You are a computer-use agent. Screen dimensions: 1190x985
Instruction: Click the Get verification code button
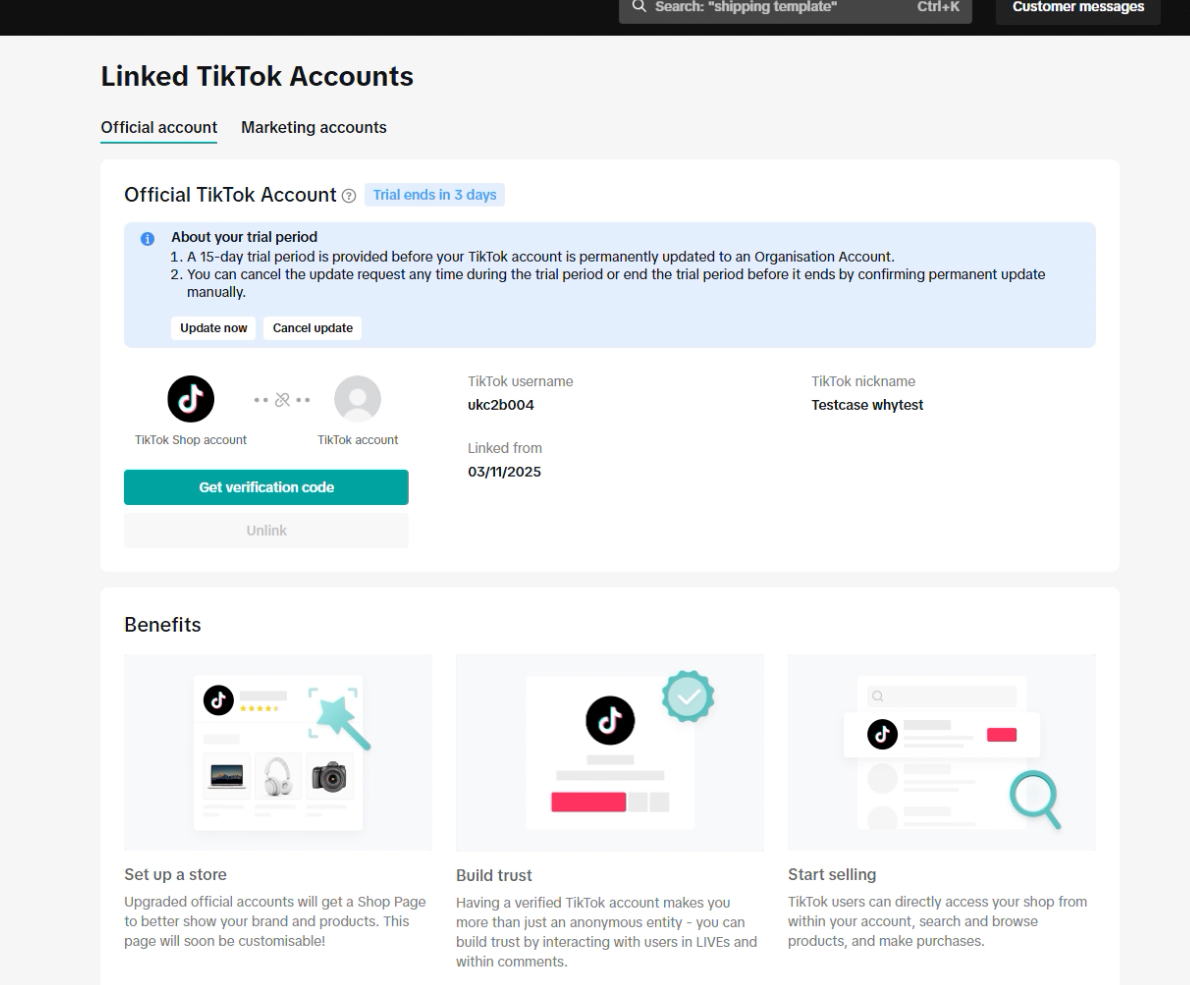[x=266, y=488]
